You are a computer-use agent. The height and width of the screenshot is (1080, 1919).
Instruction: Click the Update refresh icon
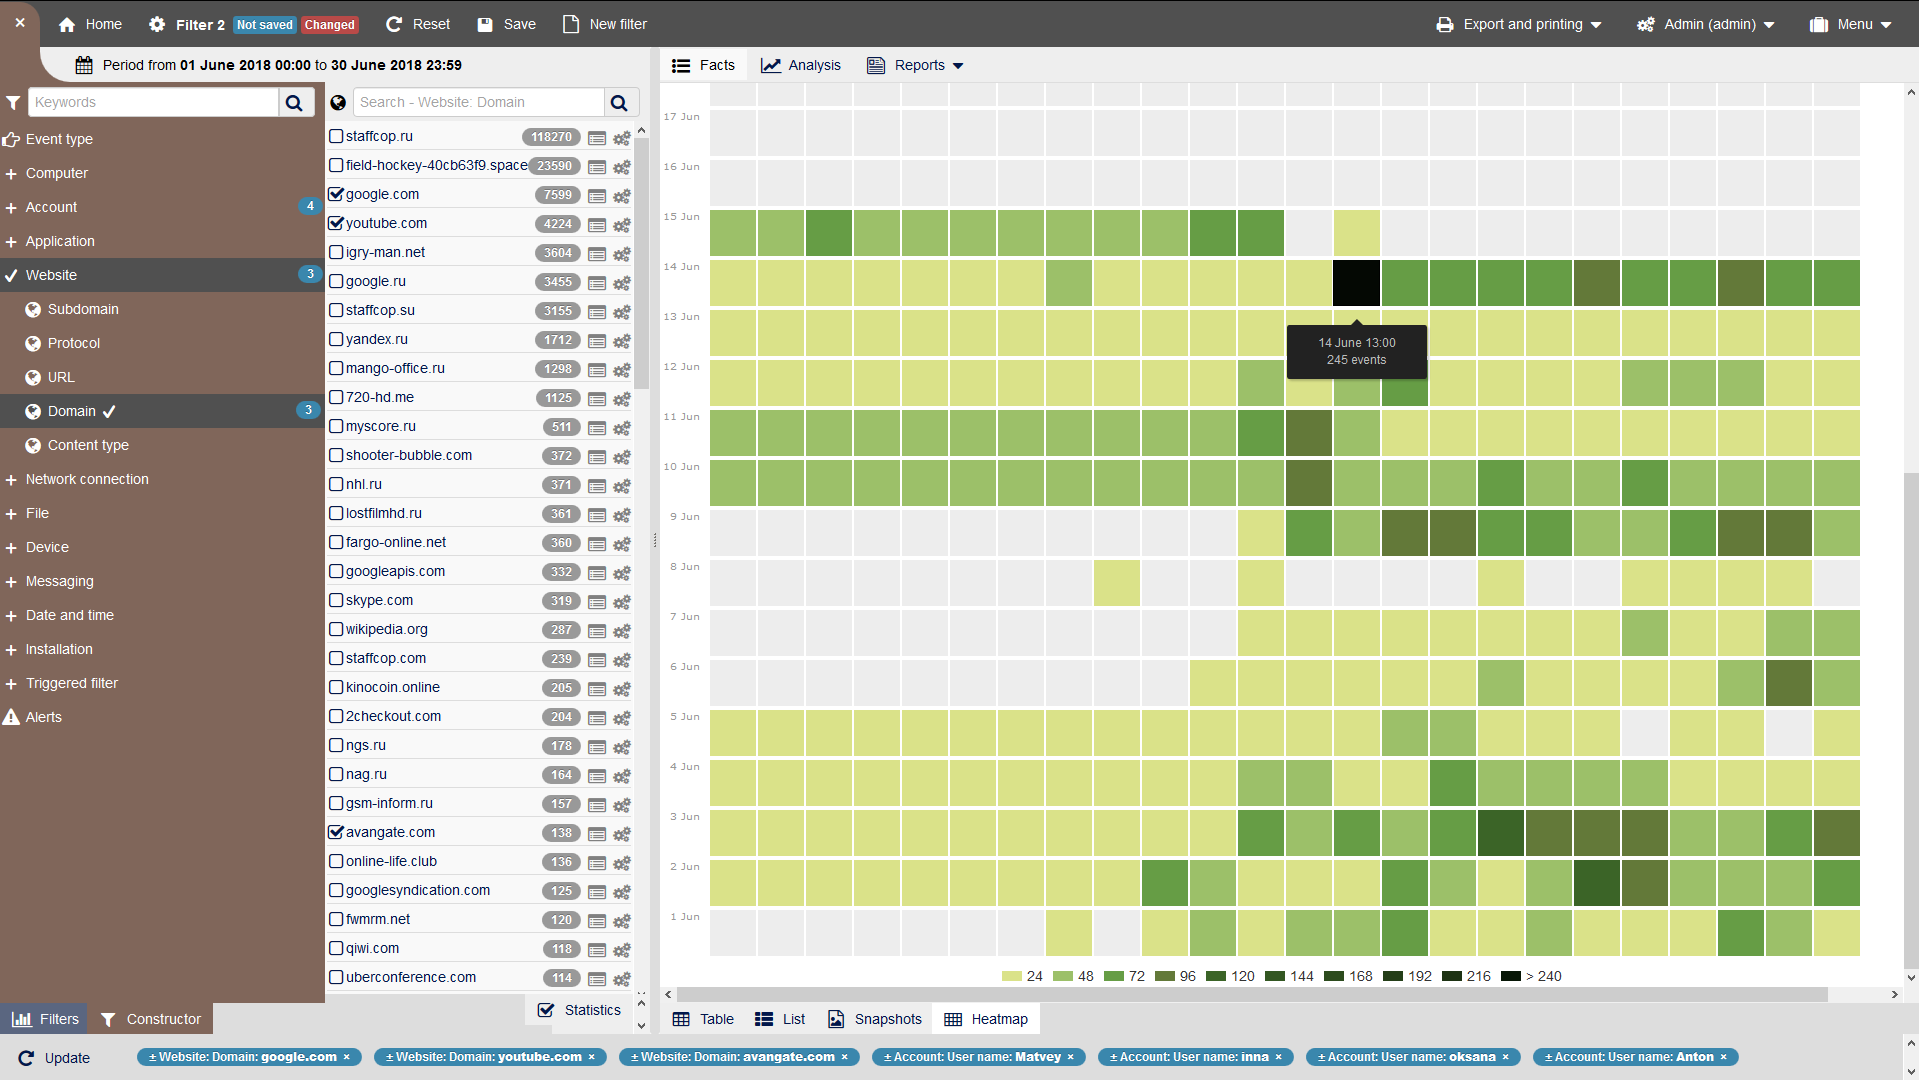point(26,1058)
